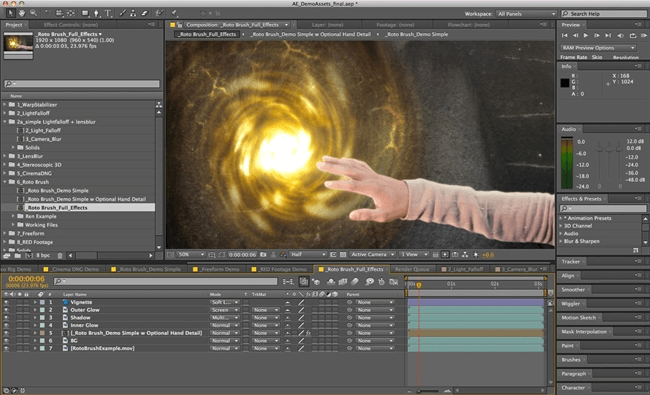
Task: Click the Show Channel icon in viewer
Action: click(x=283, y=254)
